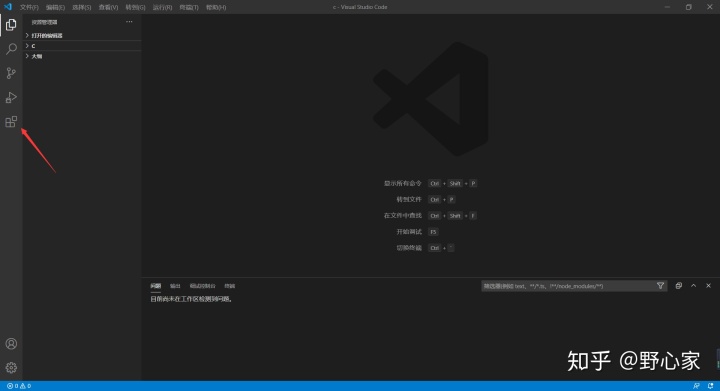Open the Extensions view

pos(11,122)
